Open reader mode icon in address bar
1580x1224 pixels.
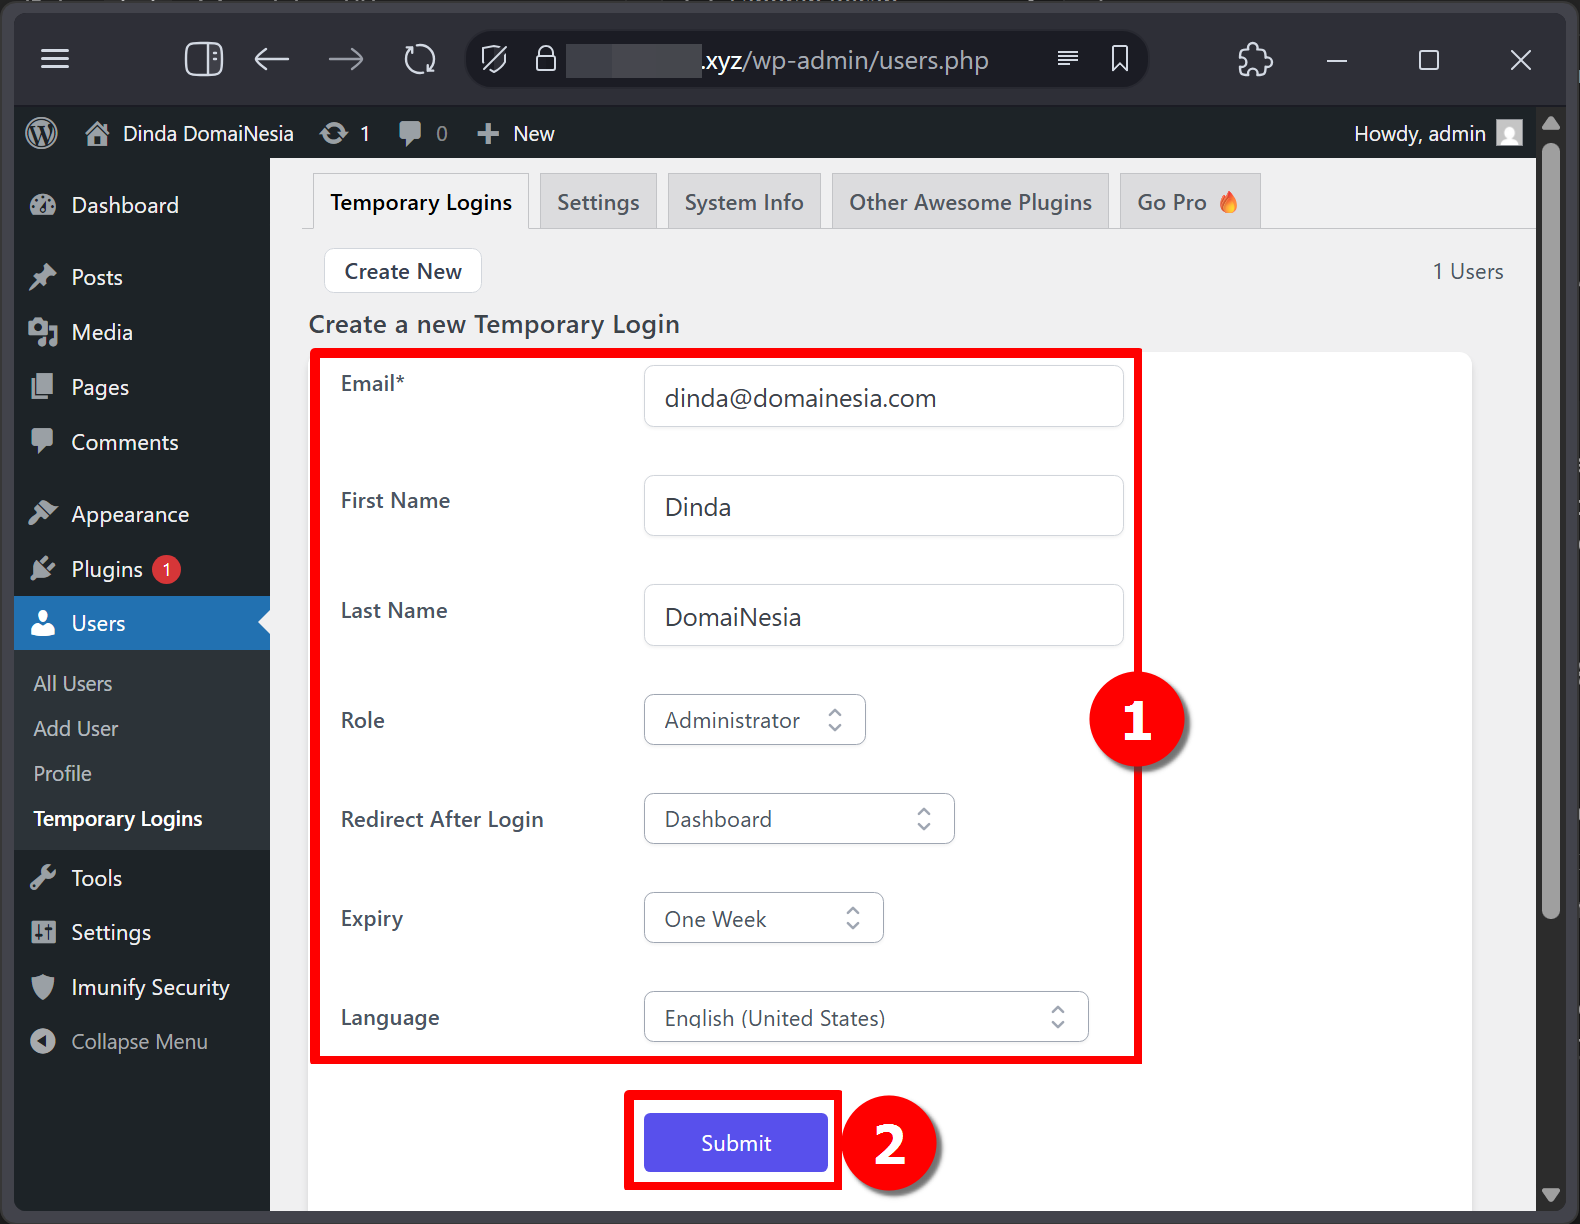(1068, 58)
